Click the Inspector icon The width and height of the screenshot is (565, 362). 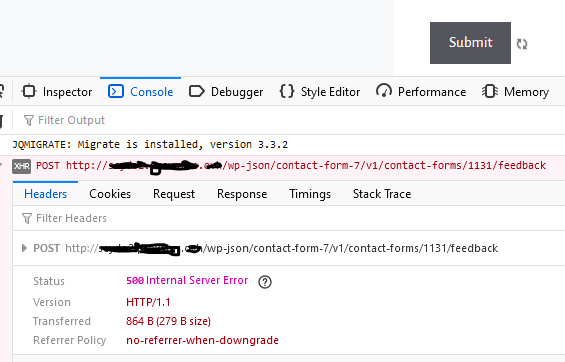coord(29,91)
